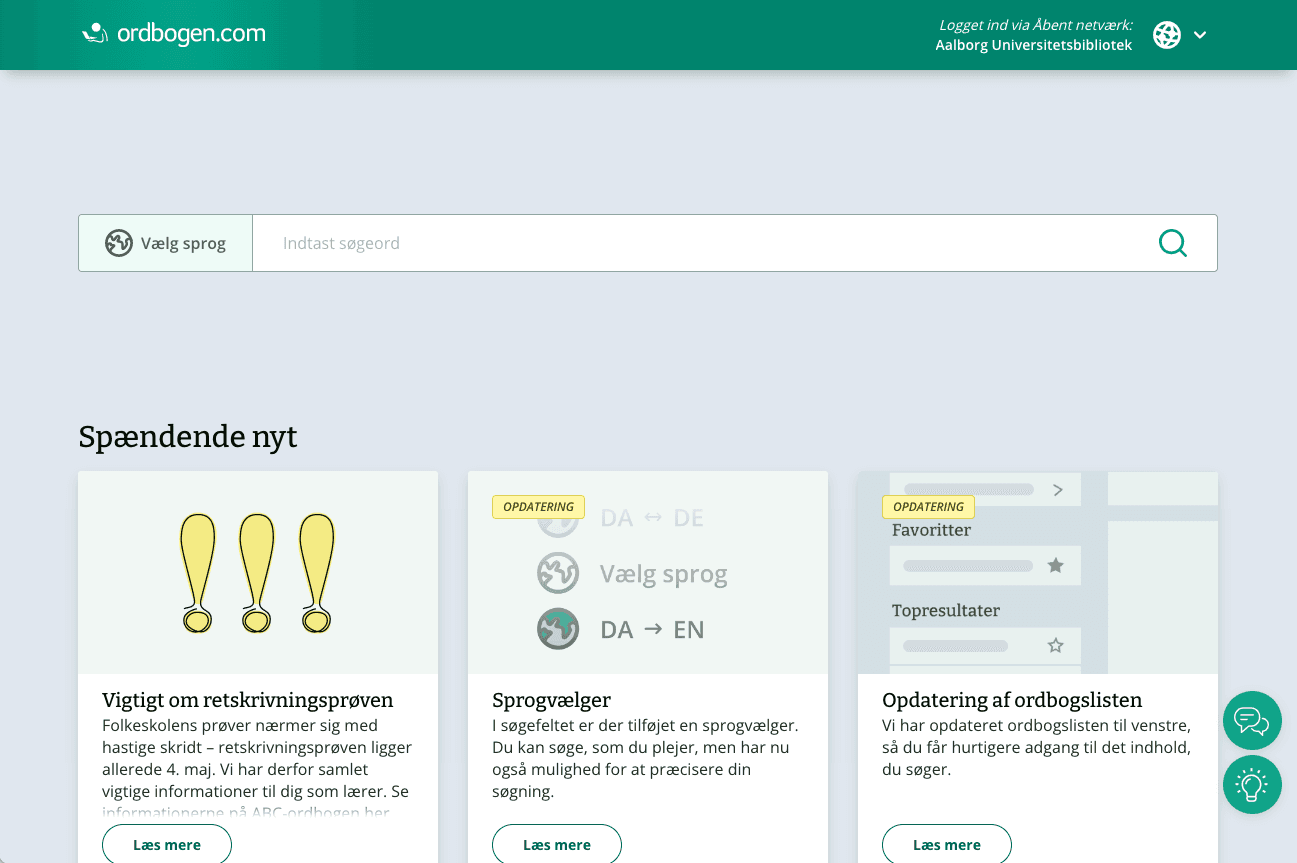This screenshot has height=863, width=1297.
Task: Open the Vælg sprog language selector
Action: pos(166,243)
